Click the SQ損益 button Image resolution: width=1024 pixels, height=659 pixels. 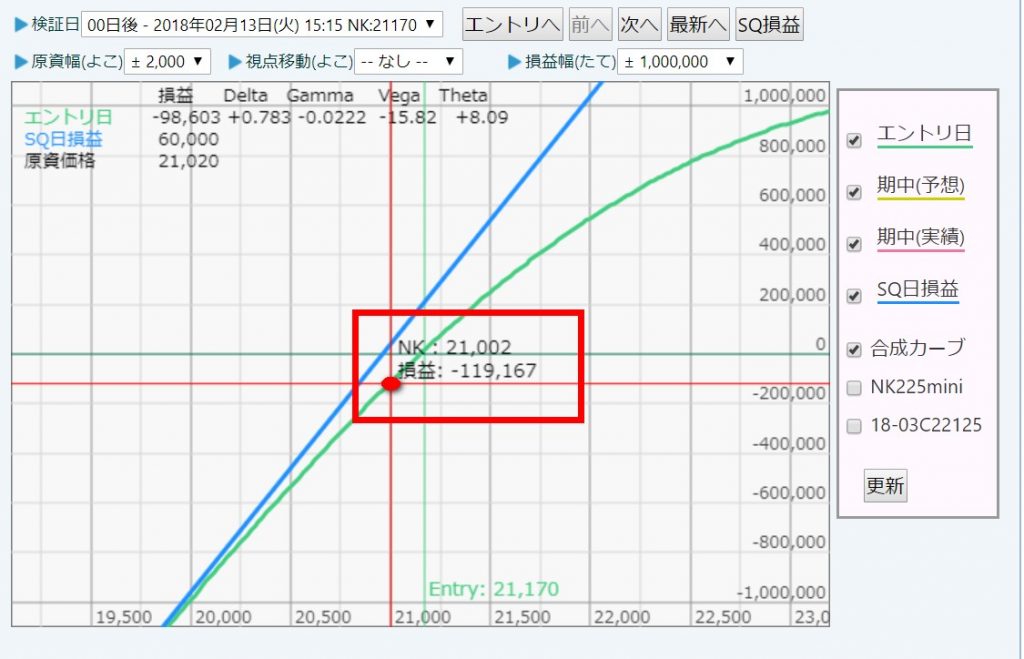coord(769,25)
